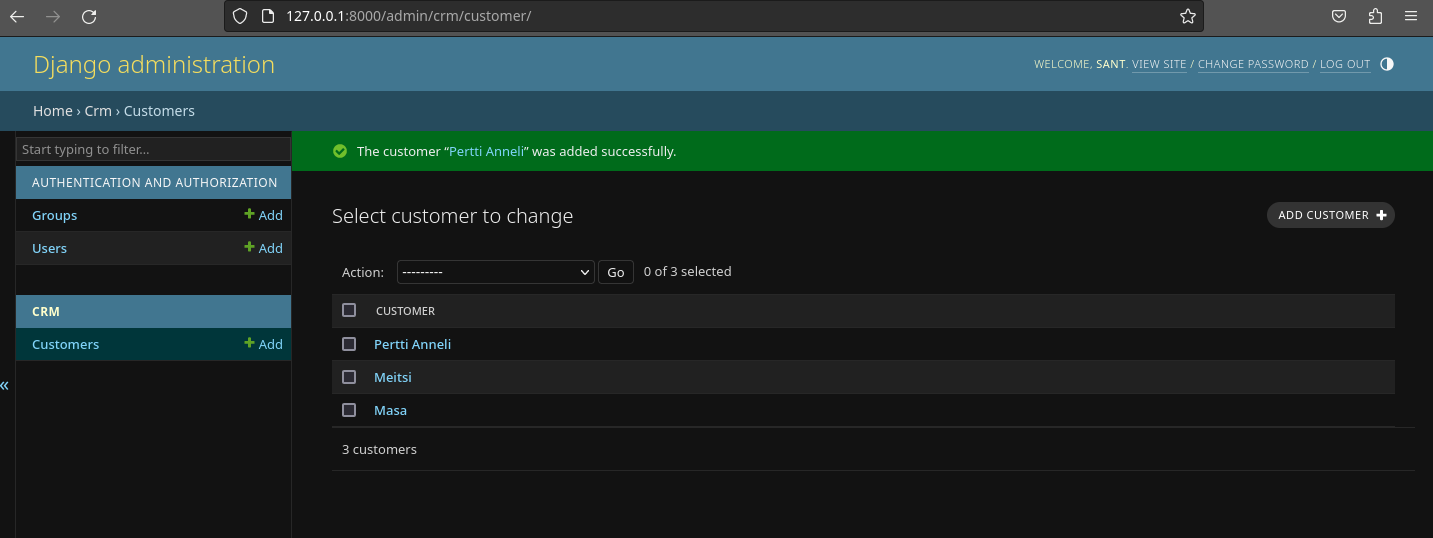Viewport: 1433px width, 538px height.
Task: Click the Pocket save icon
Action: (x=1339, y=16)
